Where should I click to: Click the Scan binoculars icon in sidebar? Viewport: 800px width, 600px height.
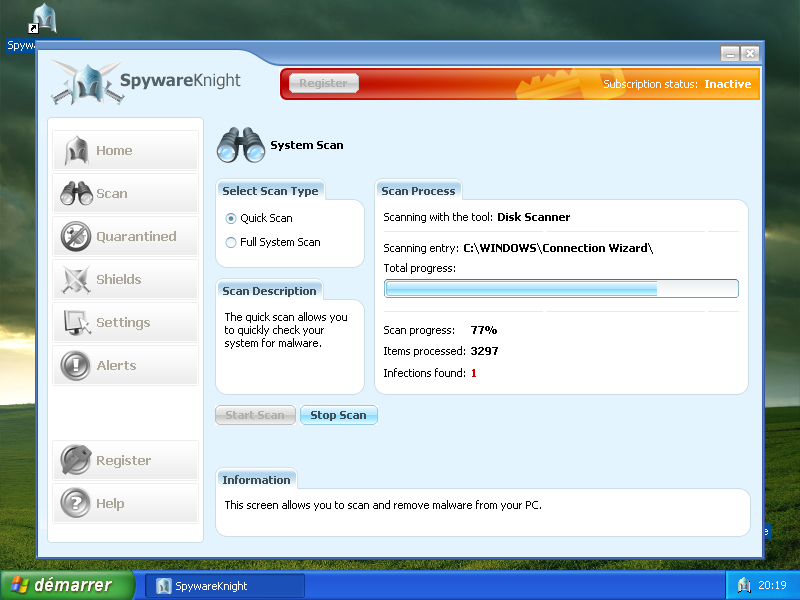[x=76, y=193]
